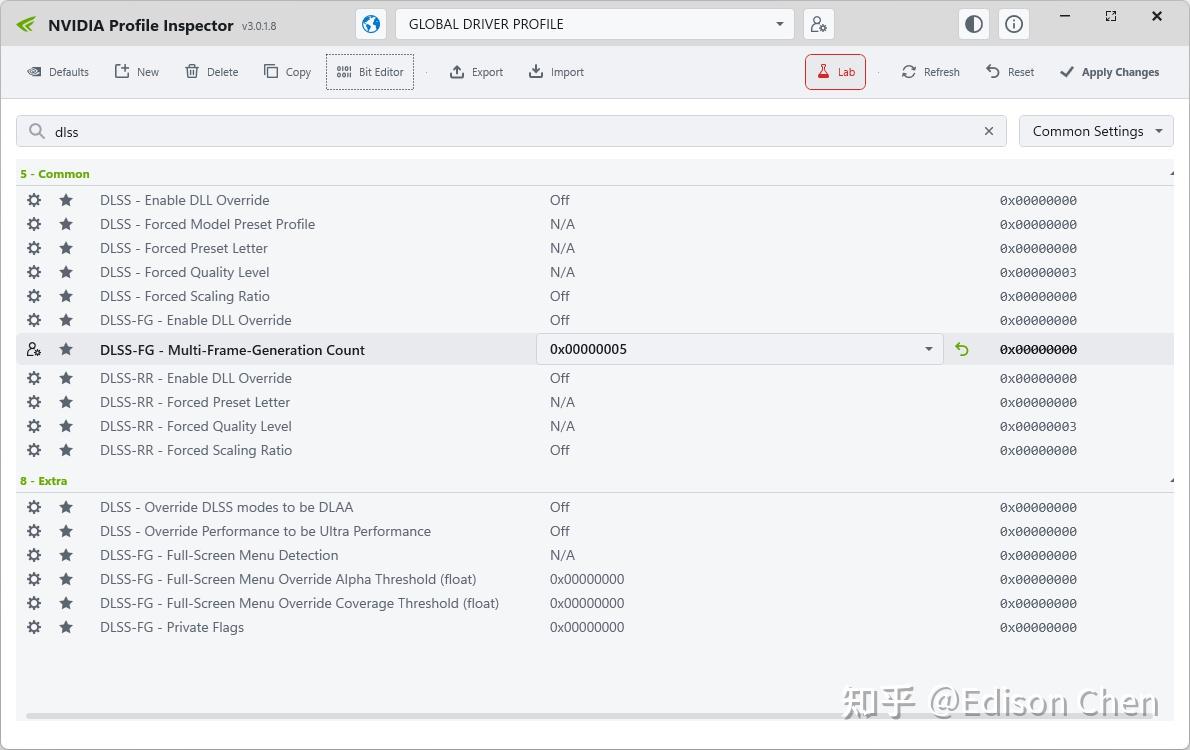The height and width of the screenshot is (750, 1190).
Task: Toggle star of DLSS-RR - Forced Scaling Ratio
Action: point(66,450)
